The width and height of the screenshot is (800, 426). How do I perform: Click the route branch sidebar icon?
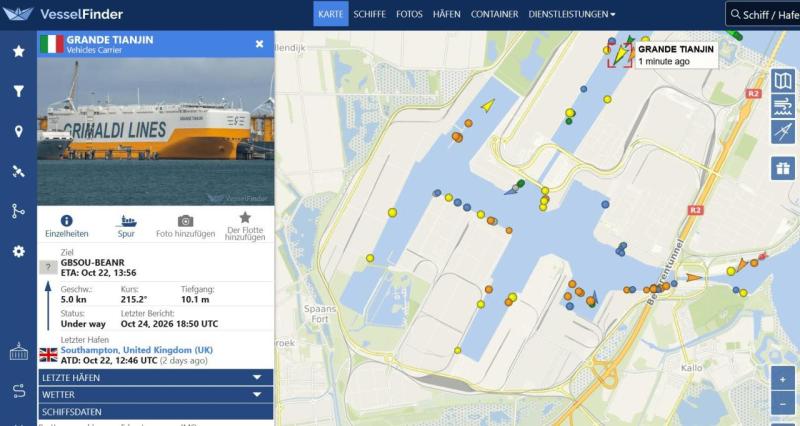click(x=18, y=211)
